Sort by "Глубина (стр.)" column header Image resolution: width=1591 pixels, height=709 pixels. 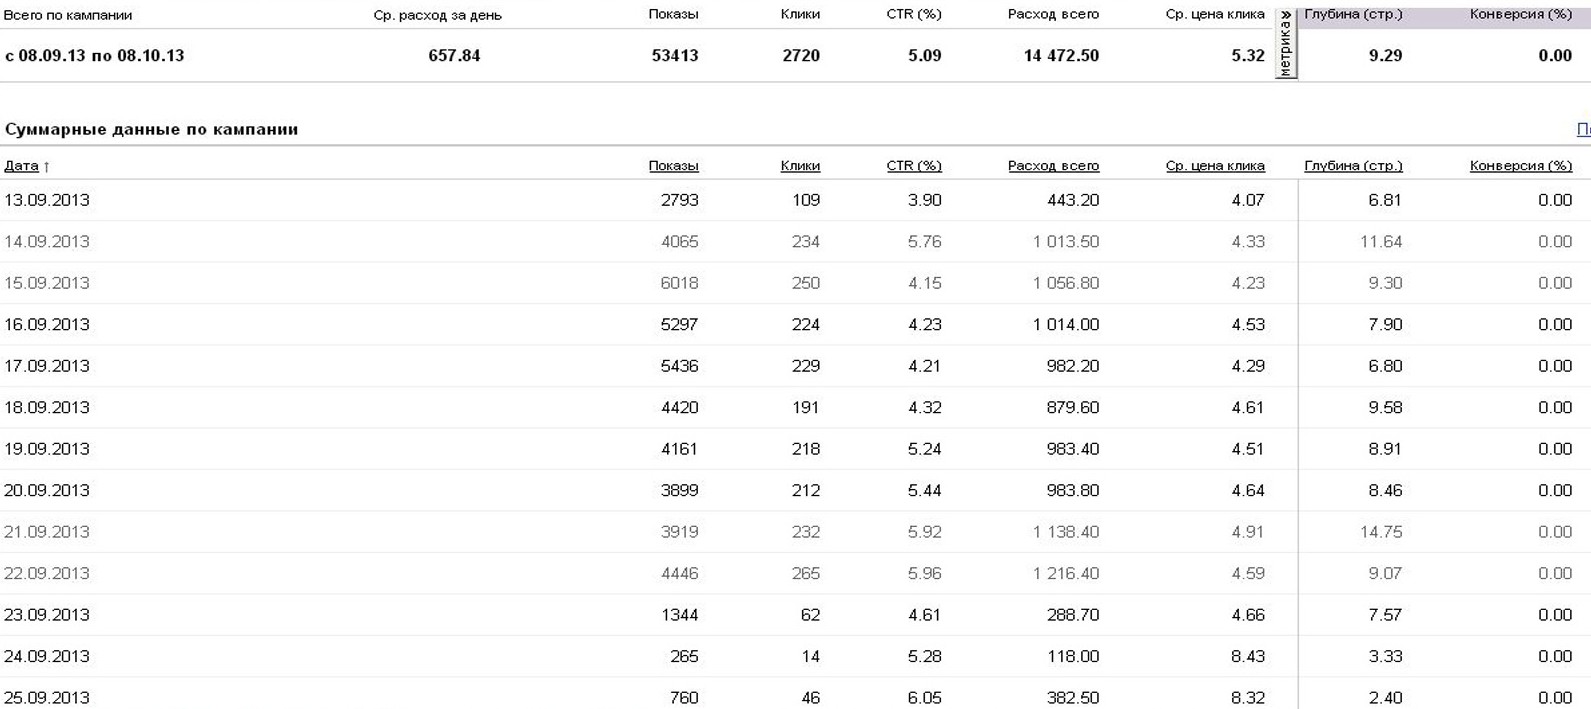tap(1353, 166)
